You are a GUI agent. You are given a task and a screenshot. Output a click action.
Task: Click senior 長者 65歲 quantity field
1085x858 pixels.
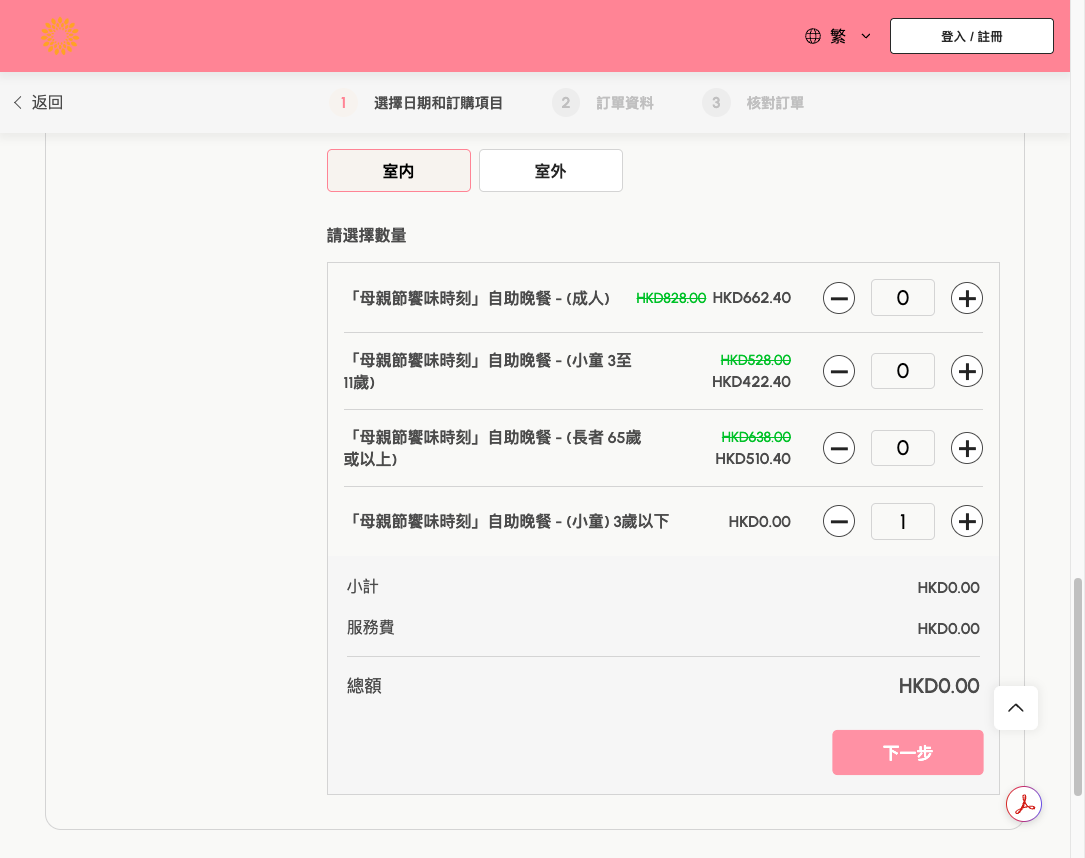pos(902,448)
